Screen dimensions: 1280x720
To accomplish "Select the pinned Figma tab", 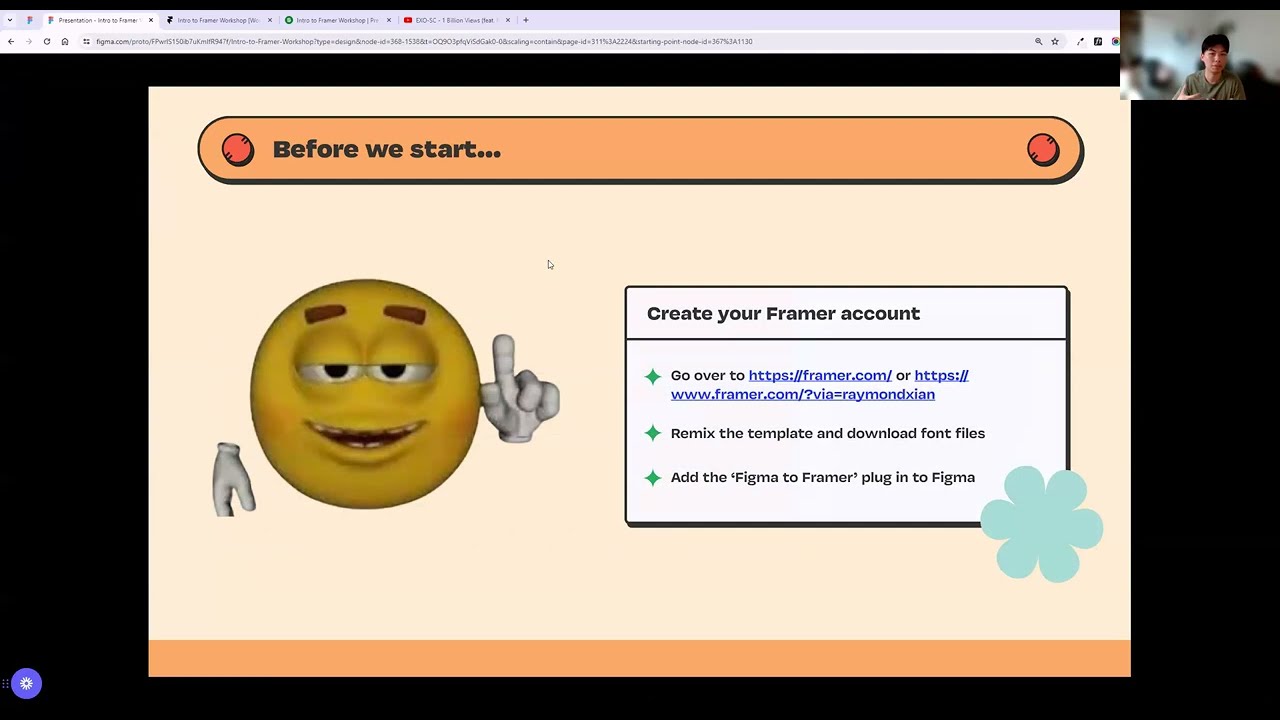I will (x=30, y=20).
